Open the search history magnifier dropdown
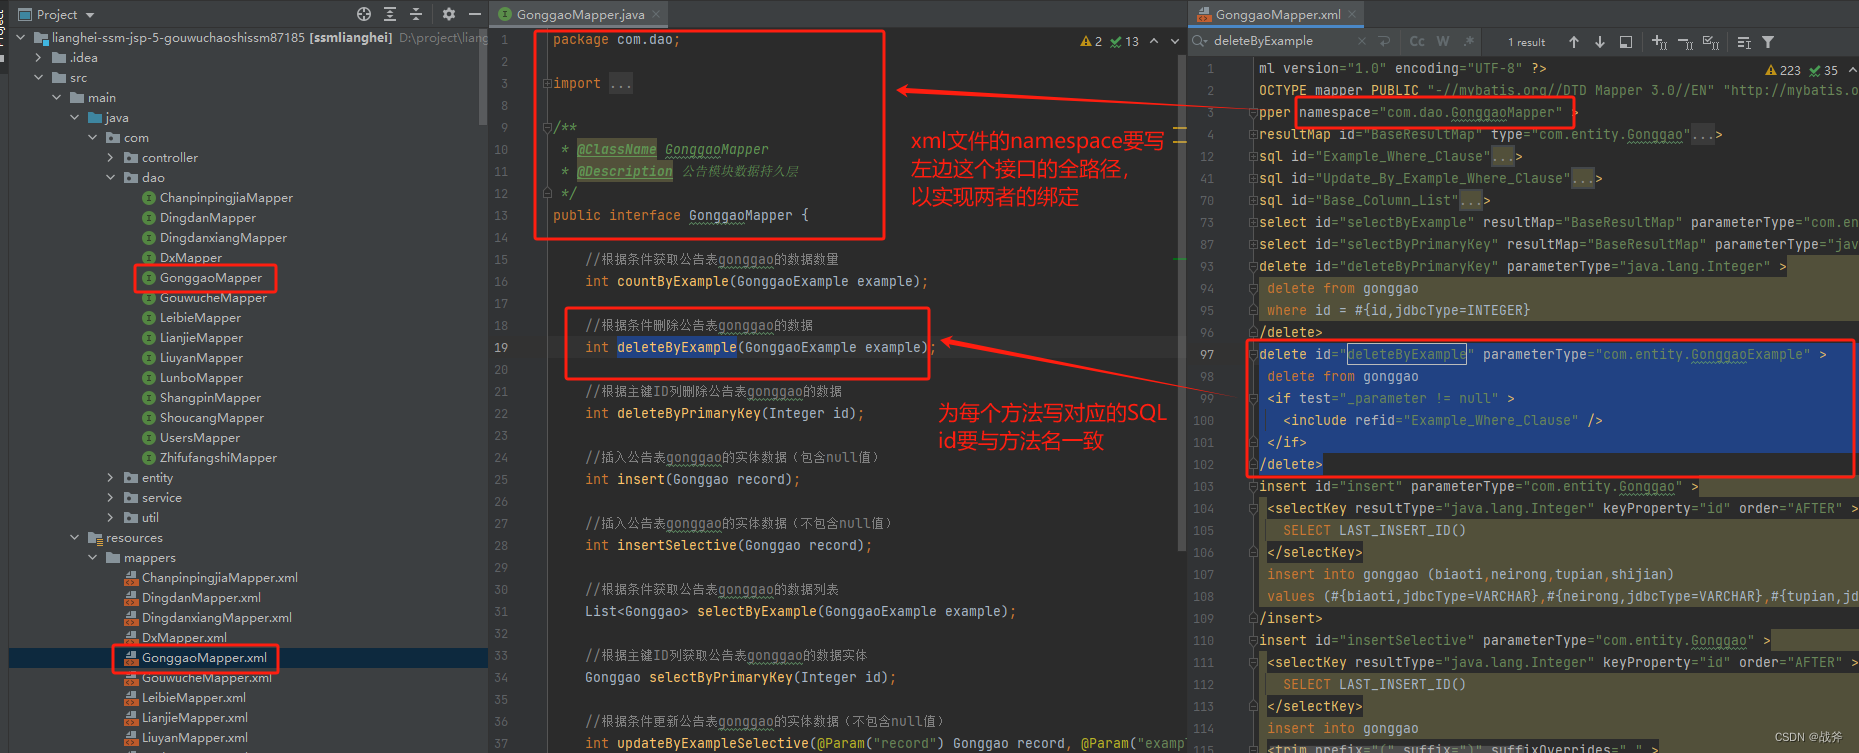Screen dimensions: 1859x753 pyautogui.click(x=1200, y=41)
